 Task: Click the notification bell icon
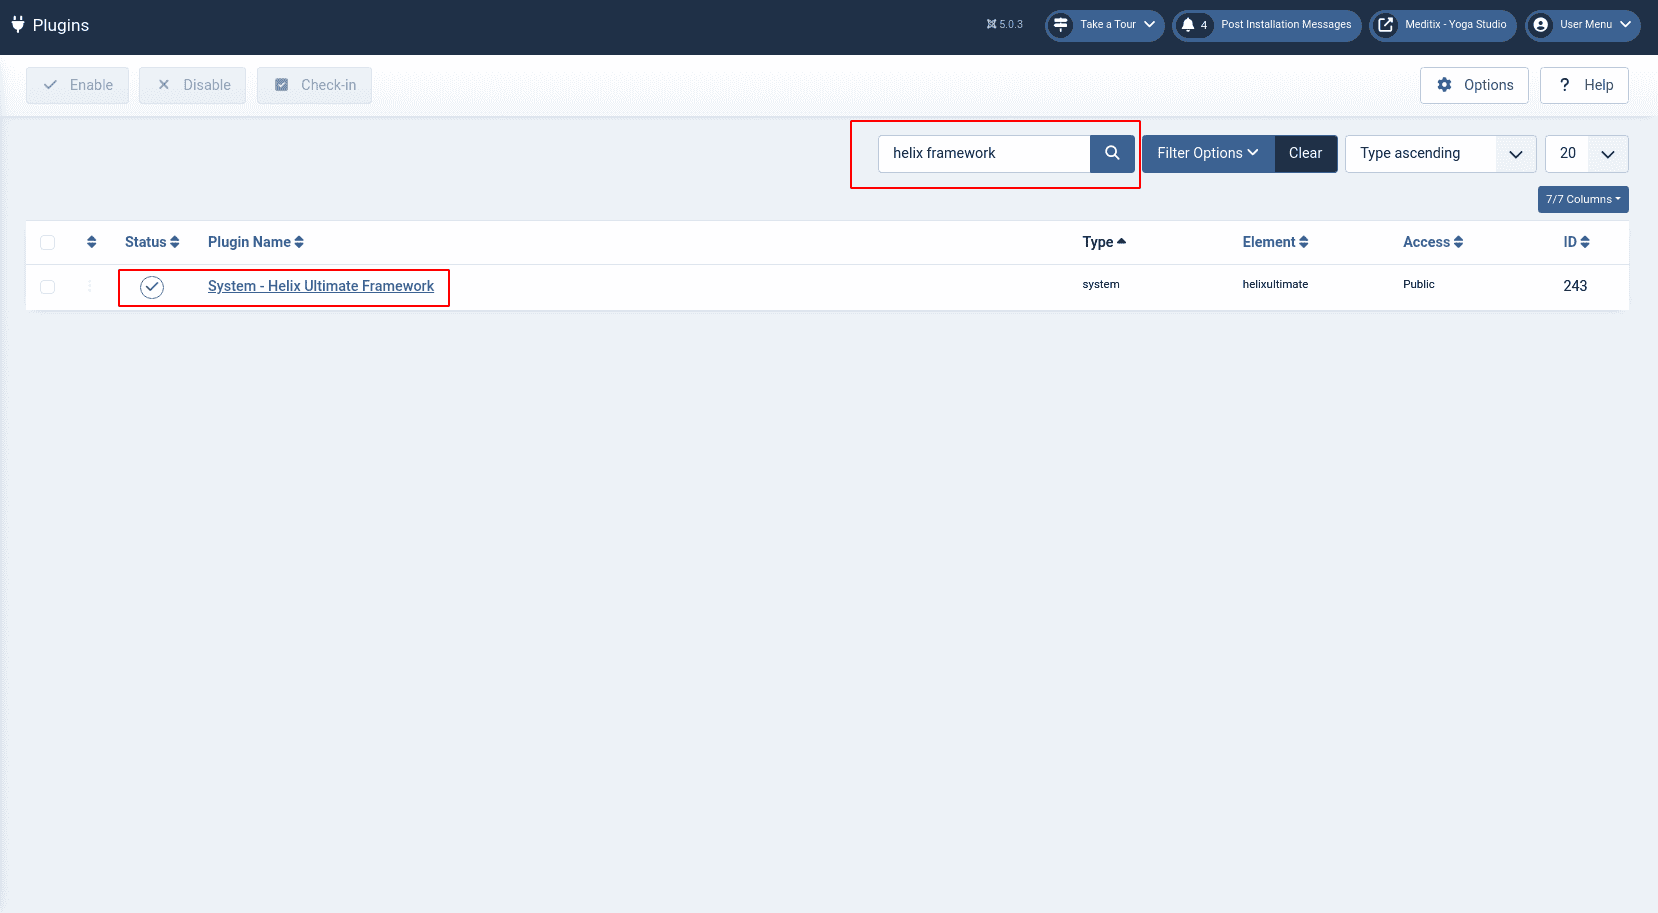[x=1188, y=25]
